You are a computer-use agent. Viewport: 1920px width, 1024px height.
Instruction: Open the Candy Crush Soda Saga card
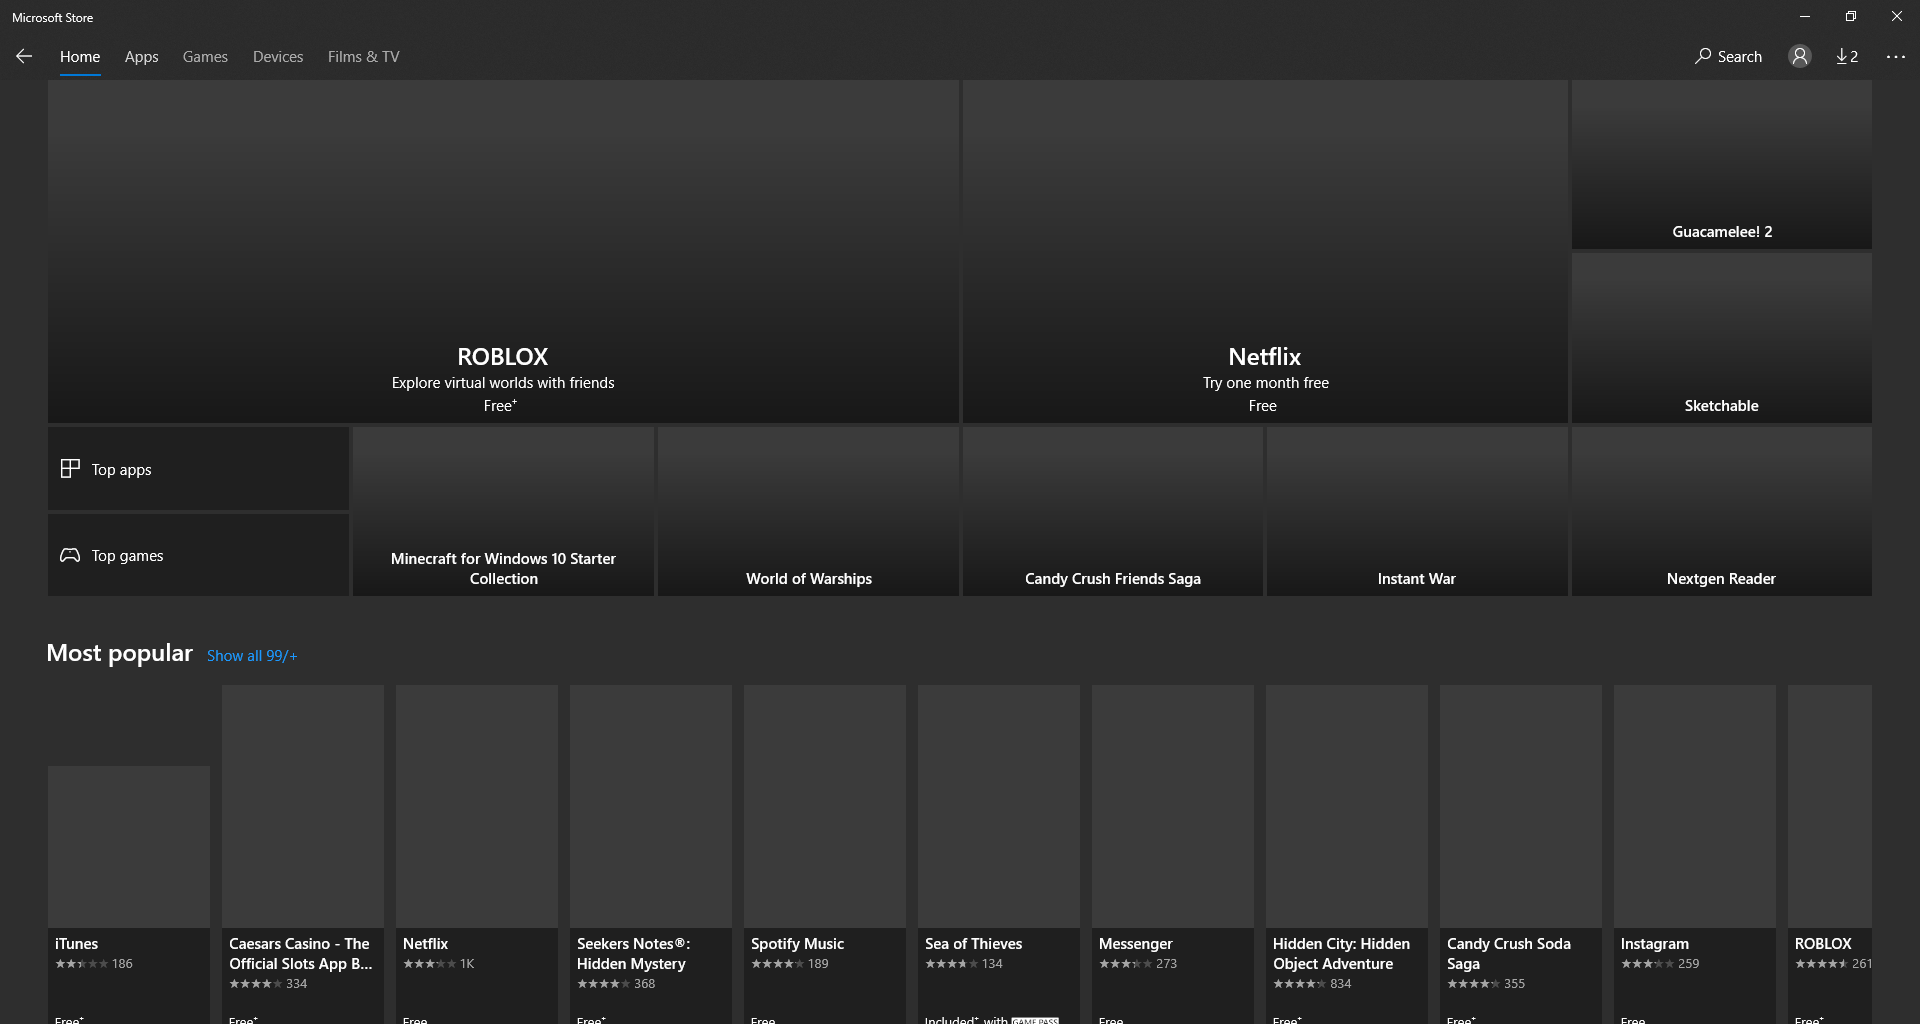(x=1521, y=855)
